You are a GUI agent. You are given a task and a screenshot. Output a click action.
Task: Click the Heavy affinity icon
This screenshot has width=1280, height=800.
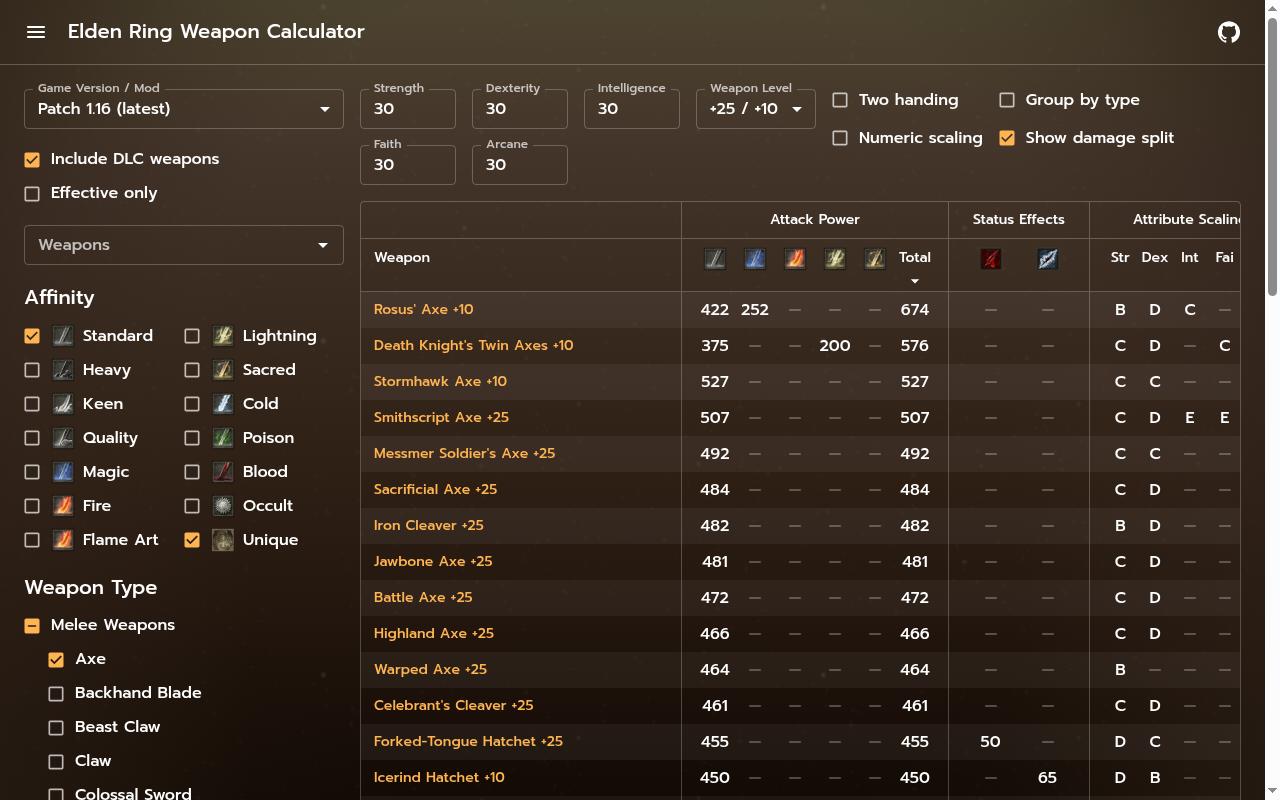pyautogui.click(x=63, y=370)
